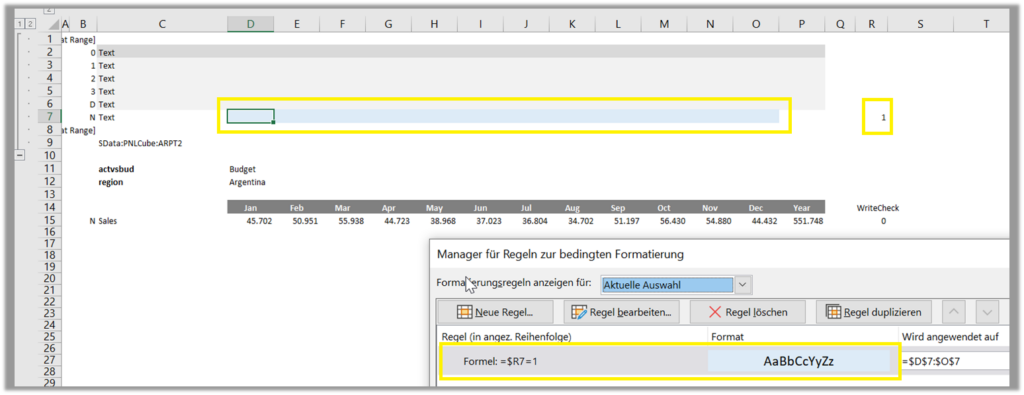Select outline level 1 button
Viewport: 1024px width, 395px height.
pyautogui.click(x=20, y=24)
